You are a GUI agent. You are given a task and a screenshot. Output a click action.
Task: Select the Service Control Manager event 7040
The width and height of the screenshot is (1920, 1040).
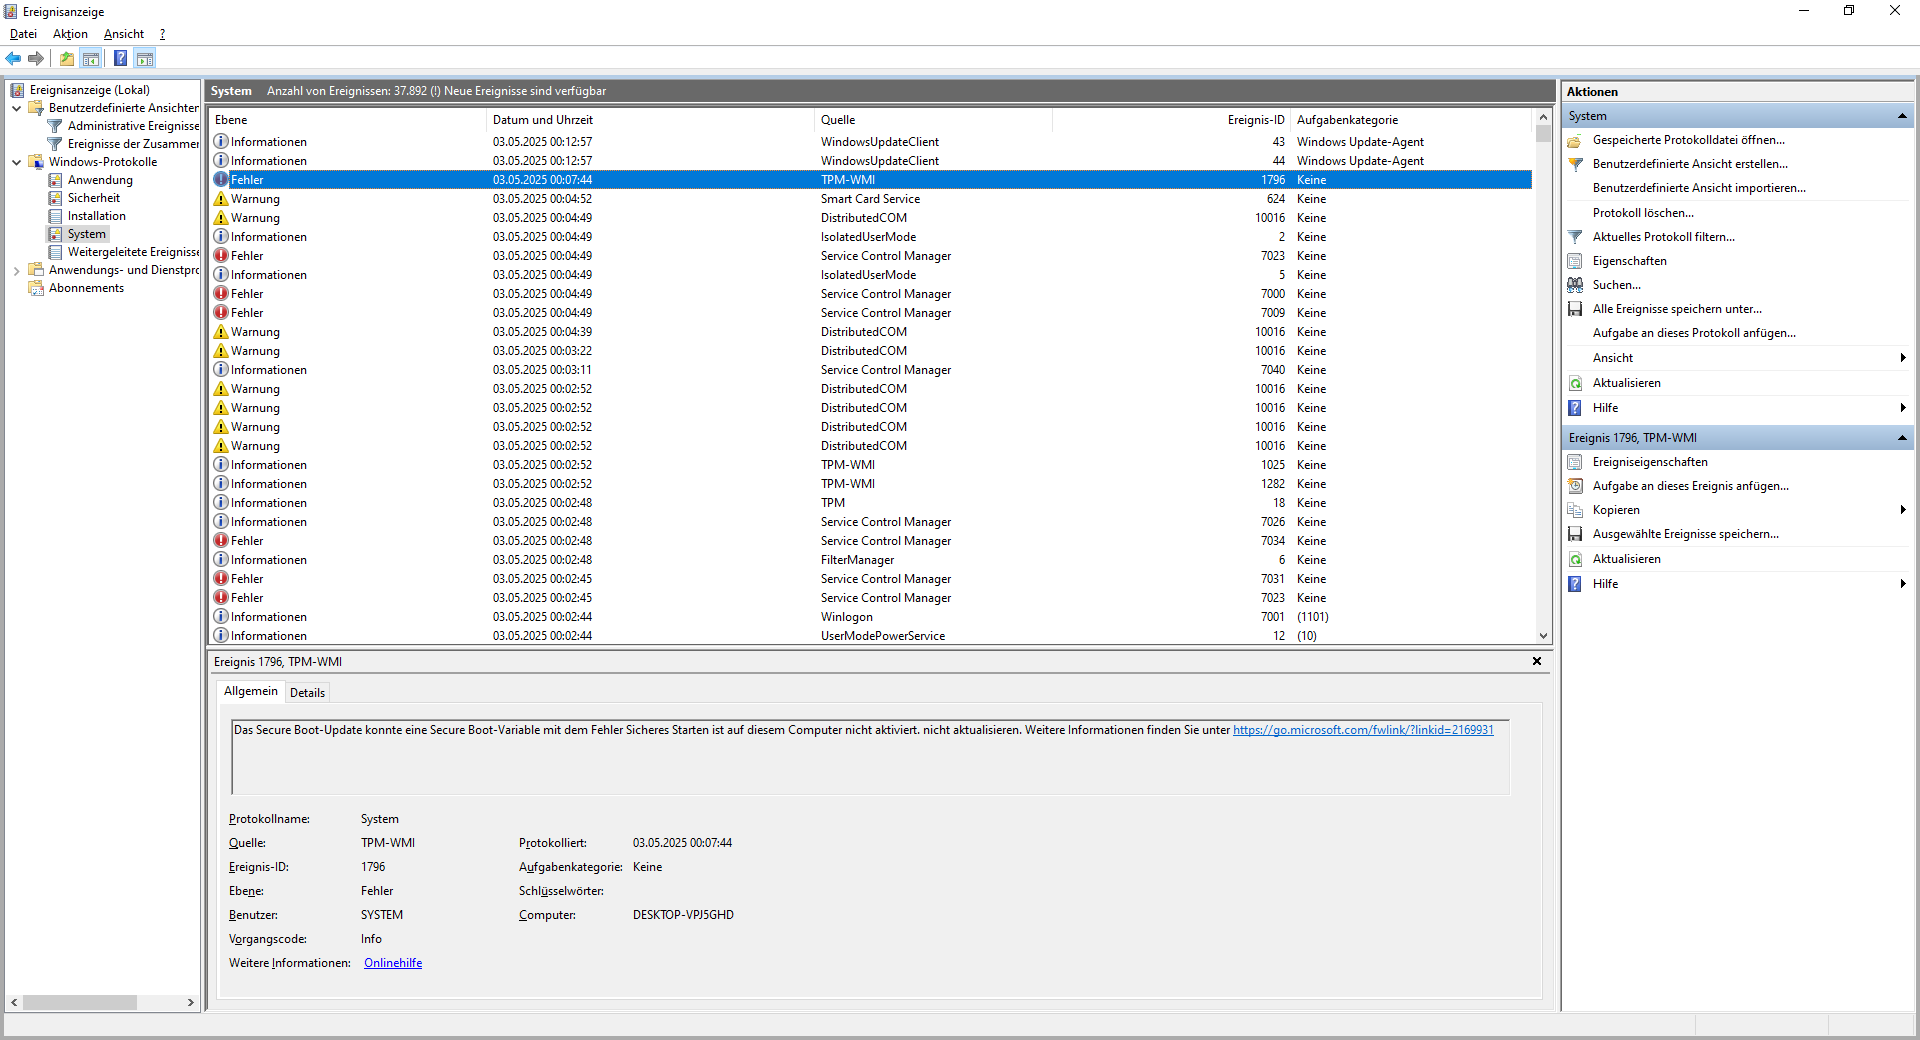871,370
